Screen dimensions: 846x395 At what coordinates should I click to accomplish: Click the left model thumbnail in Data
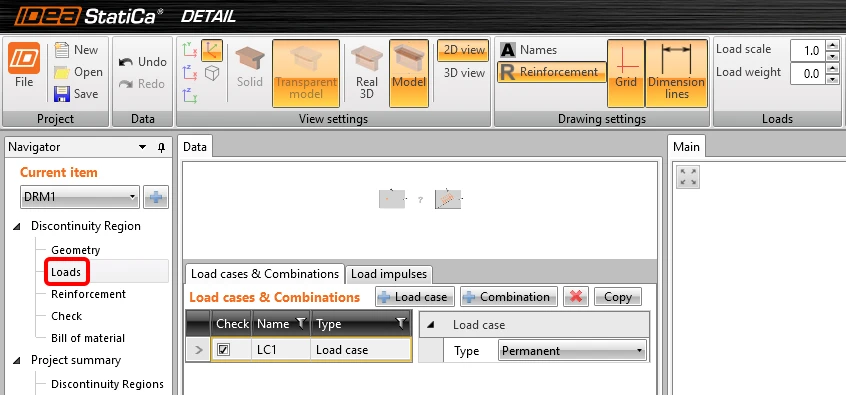click(392, 199)
